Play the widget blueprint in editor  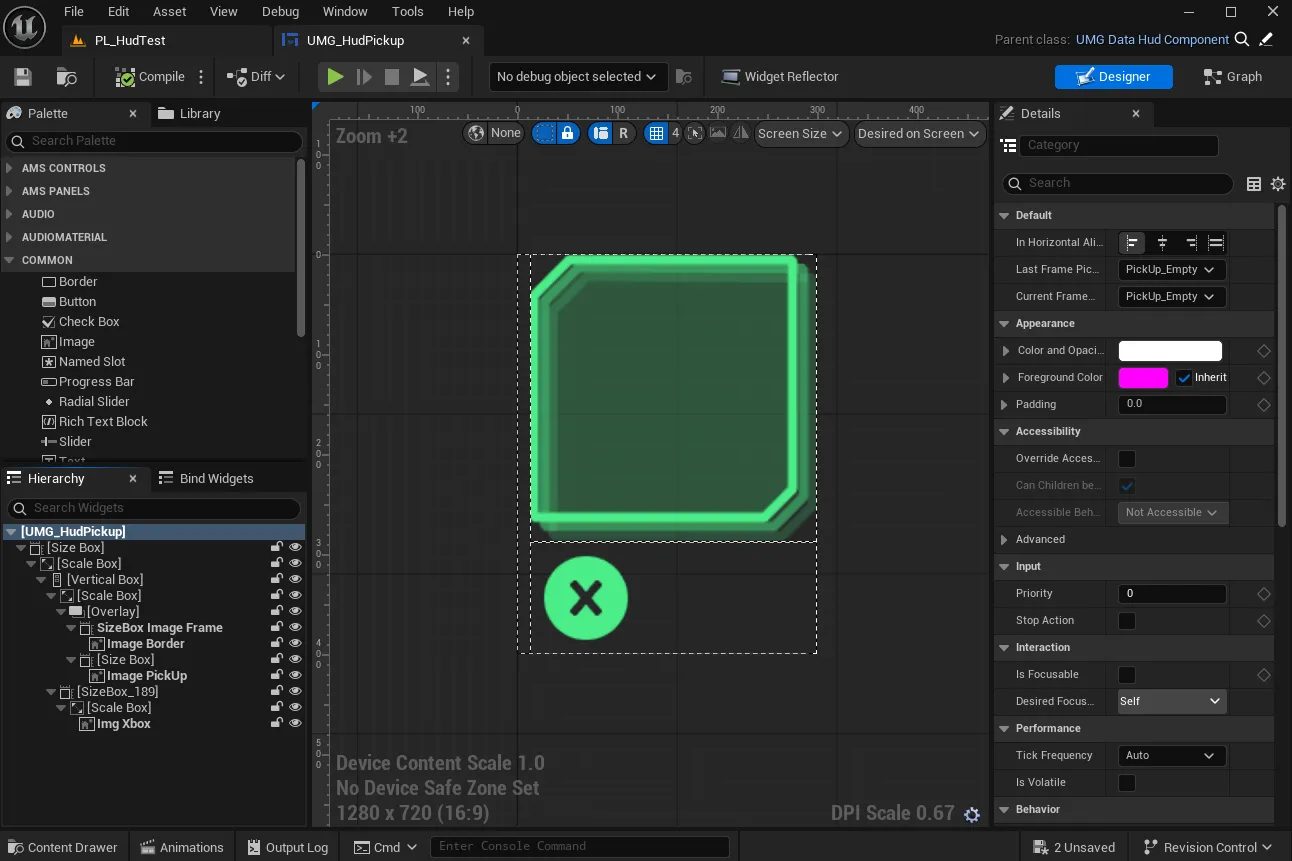coord(335,76)
